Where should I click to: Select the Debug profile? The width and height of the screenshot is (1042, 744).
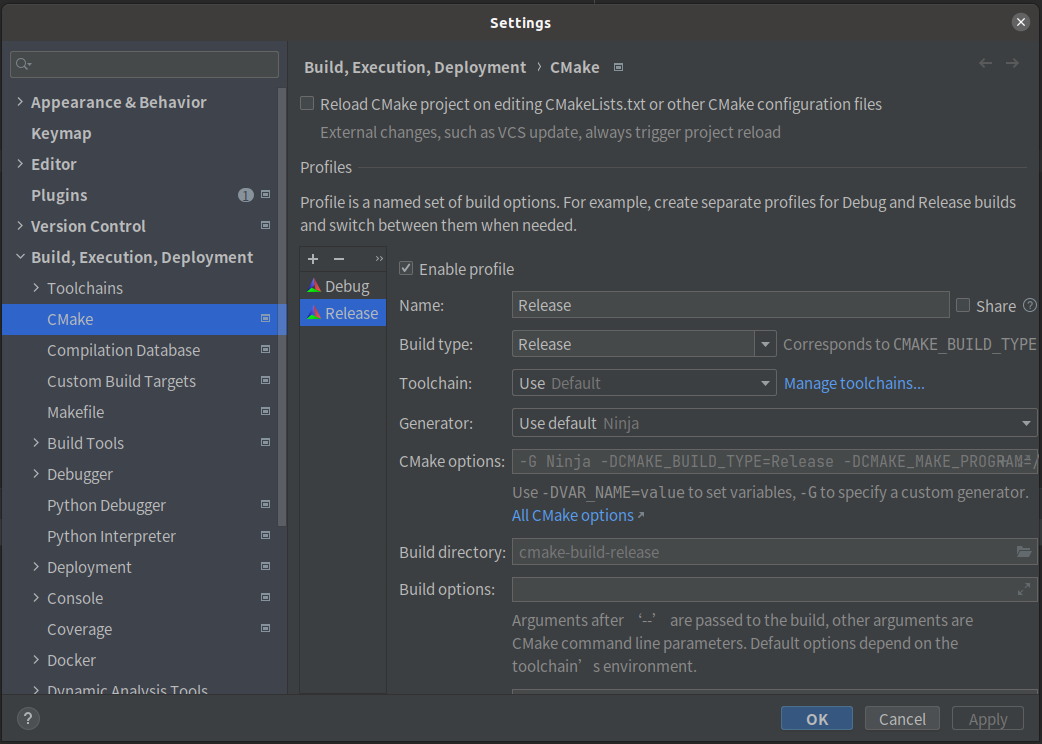[x=346, y=286]
